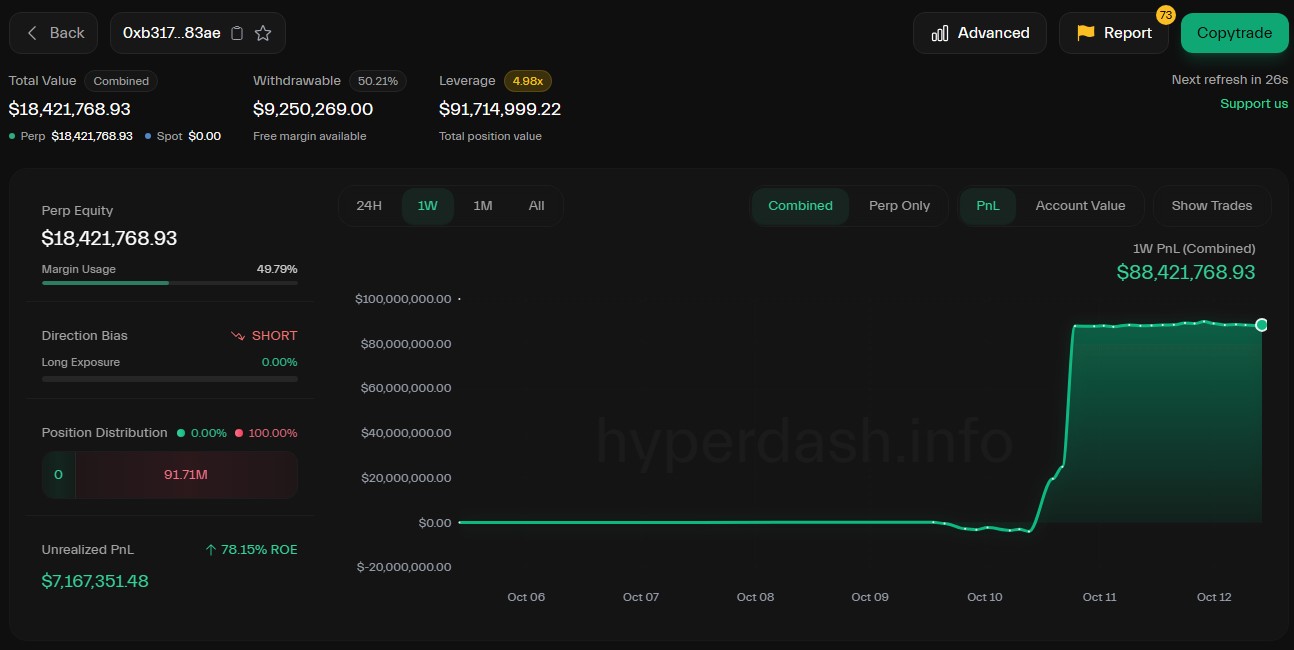Viewport: 1294px width, 650px height.
Task: Open the Support us link
Action: 1253,104
